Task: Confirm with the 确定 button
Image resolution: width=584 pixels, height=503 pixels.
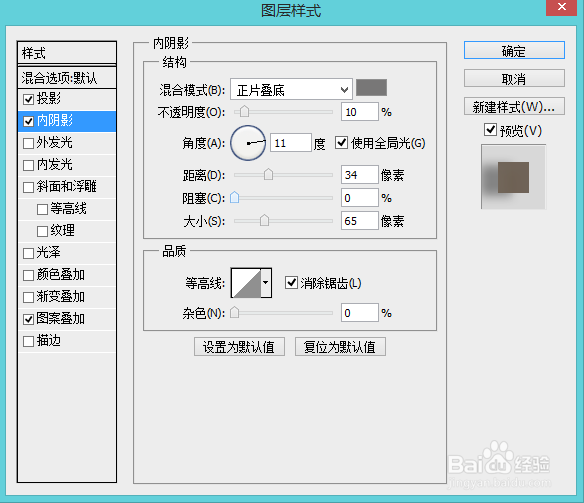Action: pos(514,50)
